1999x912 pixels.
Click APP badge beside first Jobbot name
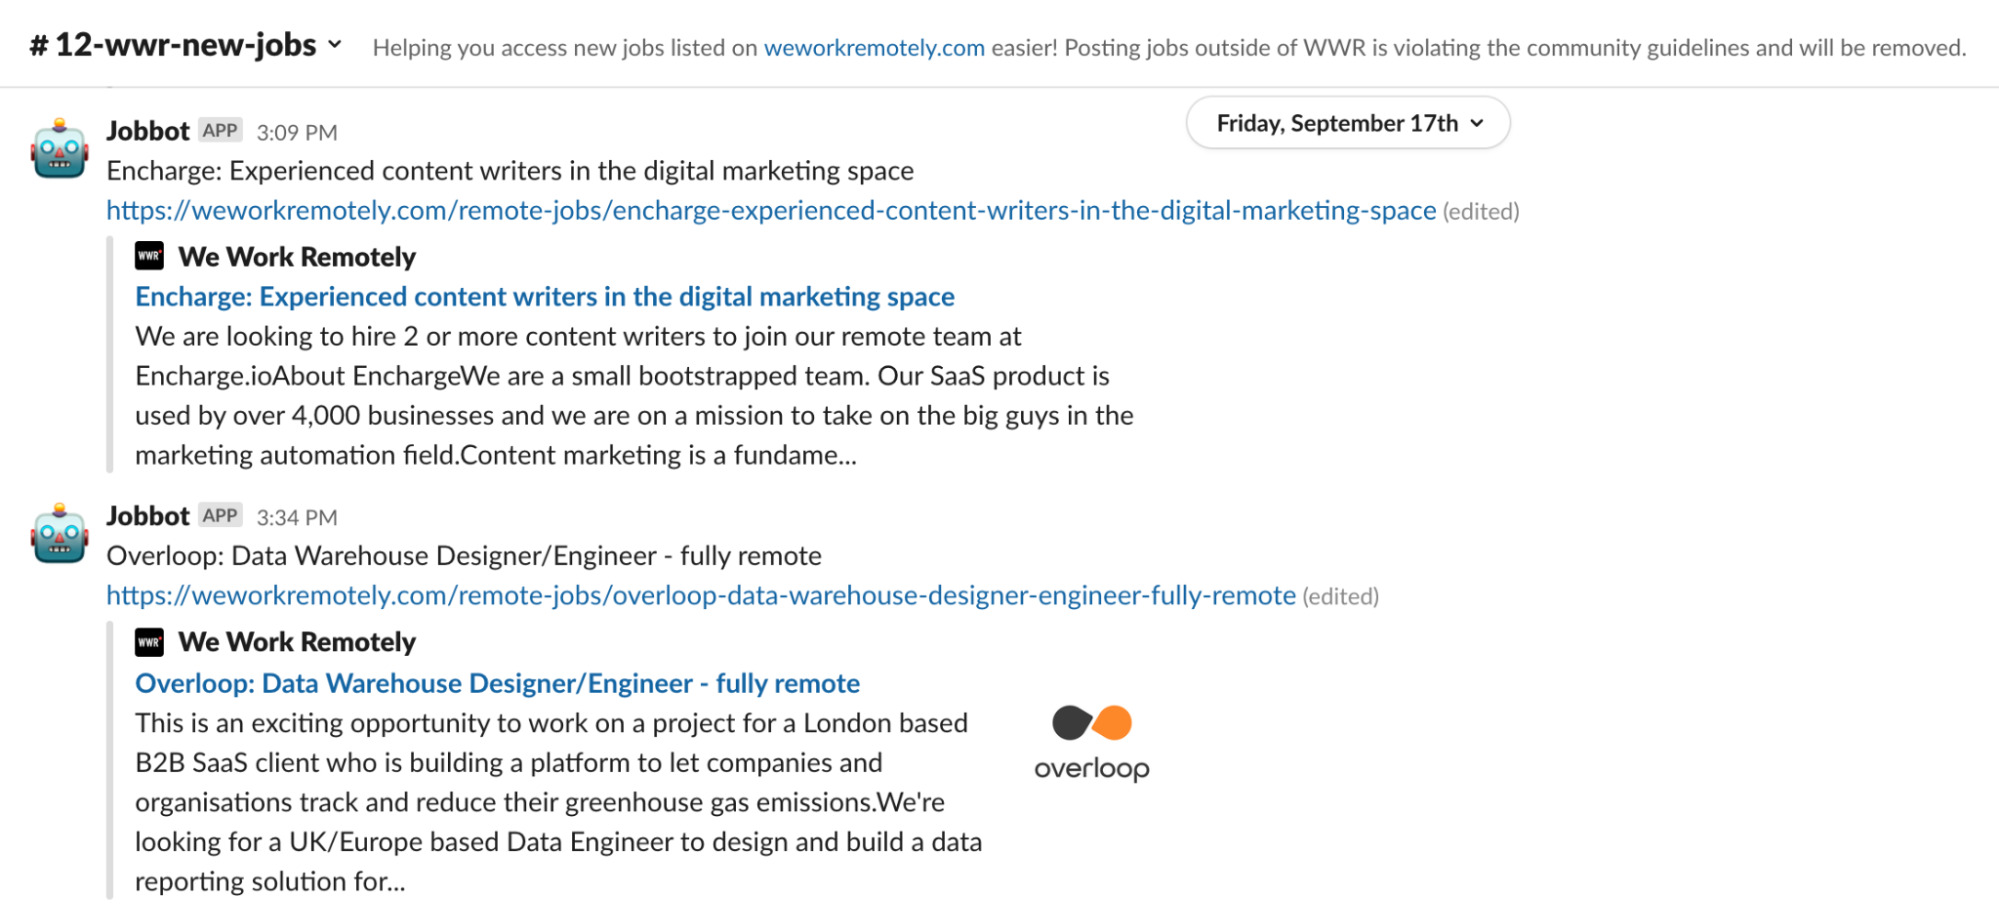[x=220, y=130]
